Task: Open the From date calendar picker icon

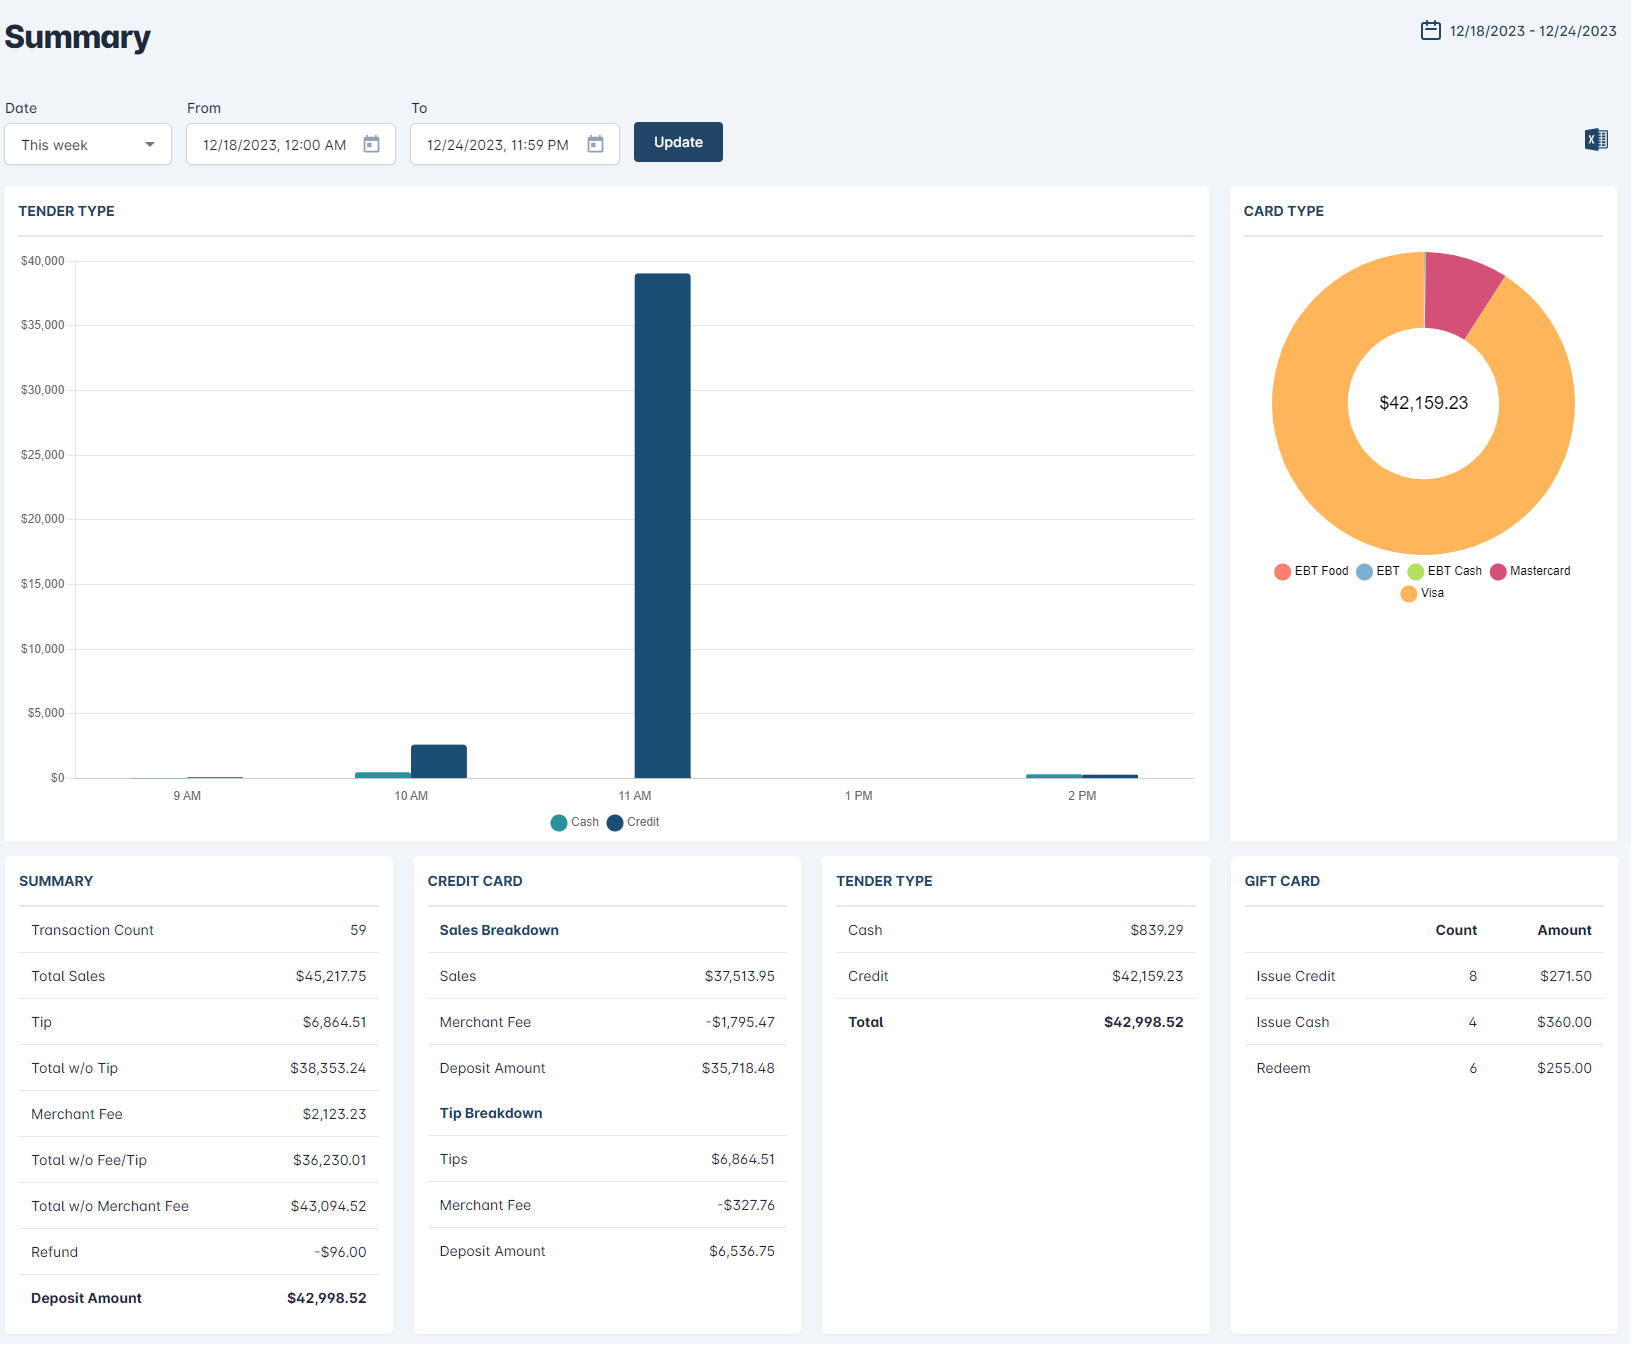Action: (371, 144)
